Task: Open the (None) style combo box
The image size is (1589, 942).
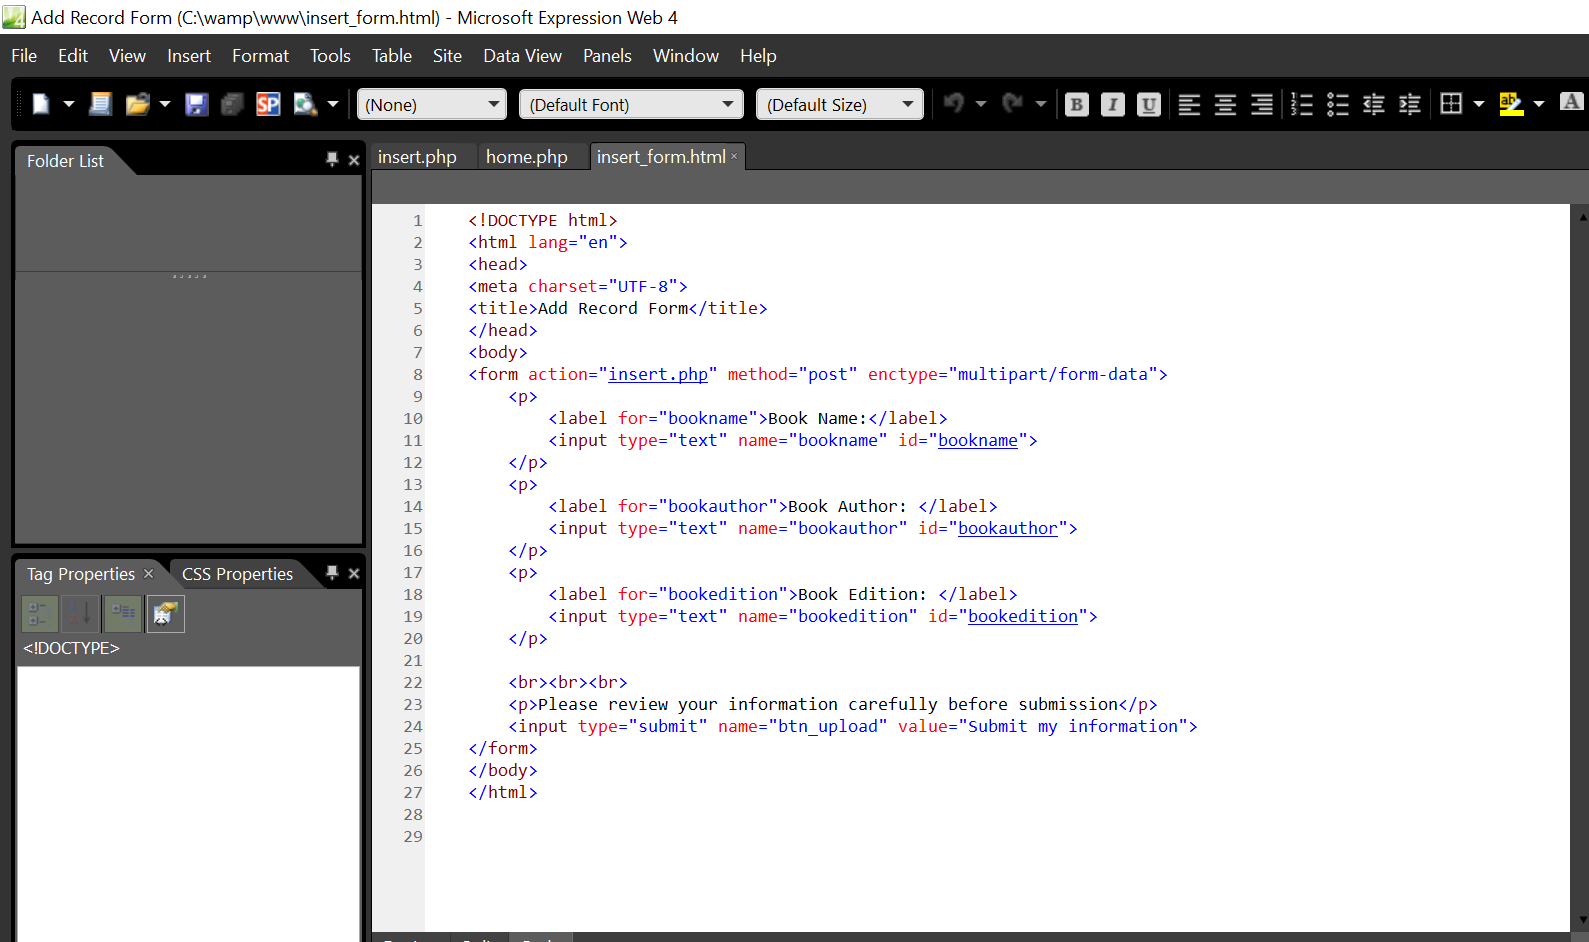Action: [x=432, y=104]
